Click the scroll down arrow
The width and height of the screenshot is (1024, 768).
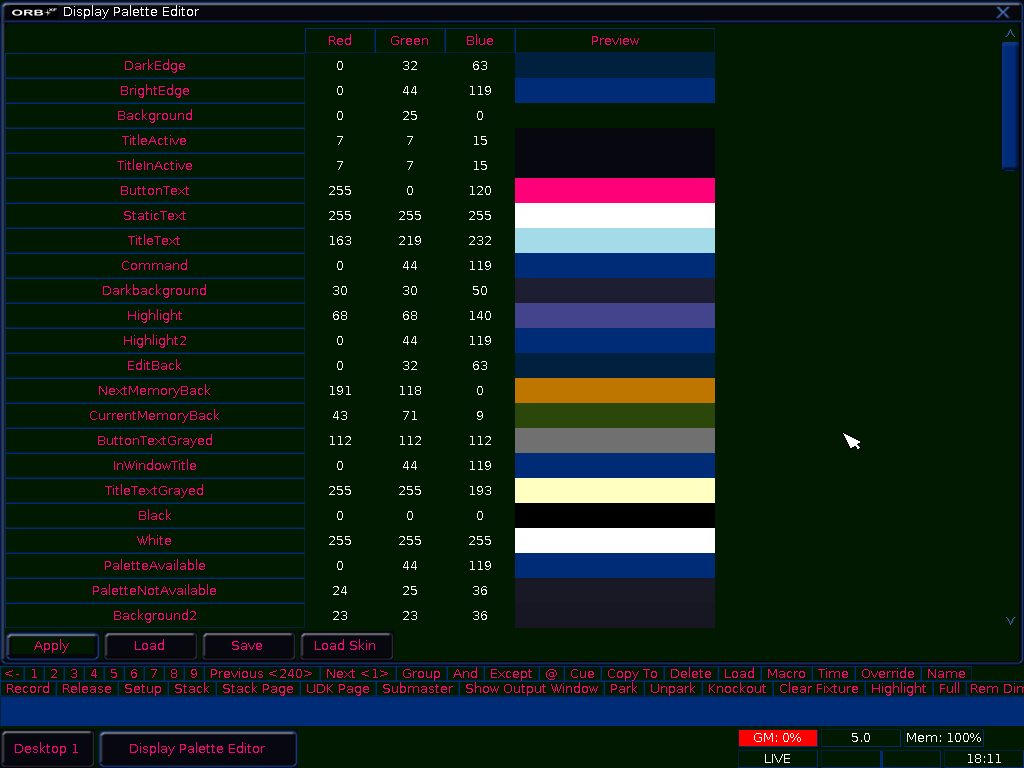(x=1010, y=621)
